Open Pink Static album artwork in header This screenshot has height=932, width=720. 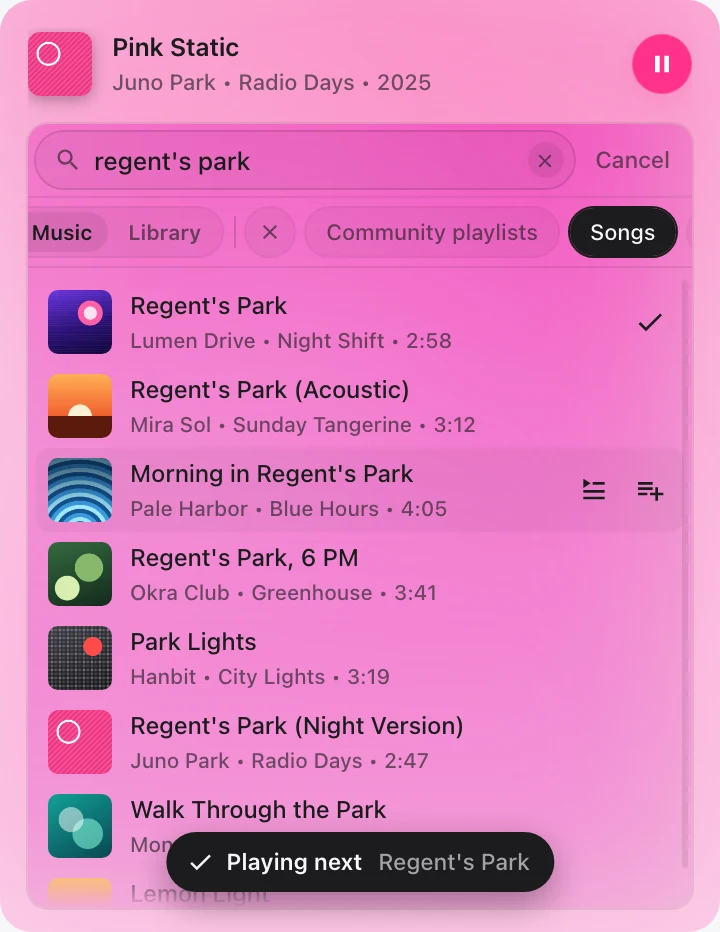pyautogui.click(x=60, y=64)
